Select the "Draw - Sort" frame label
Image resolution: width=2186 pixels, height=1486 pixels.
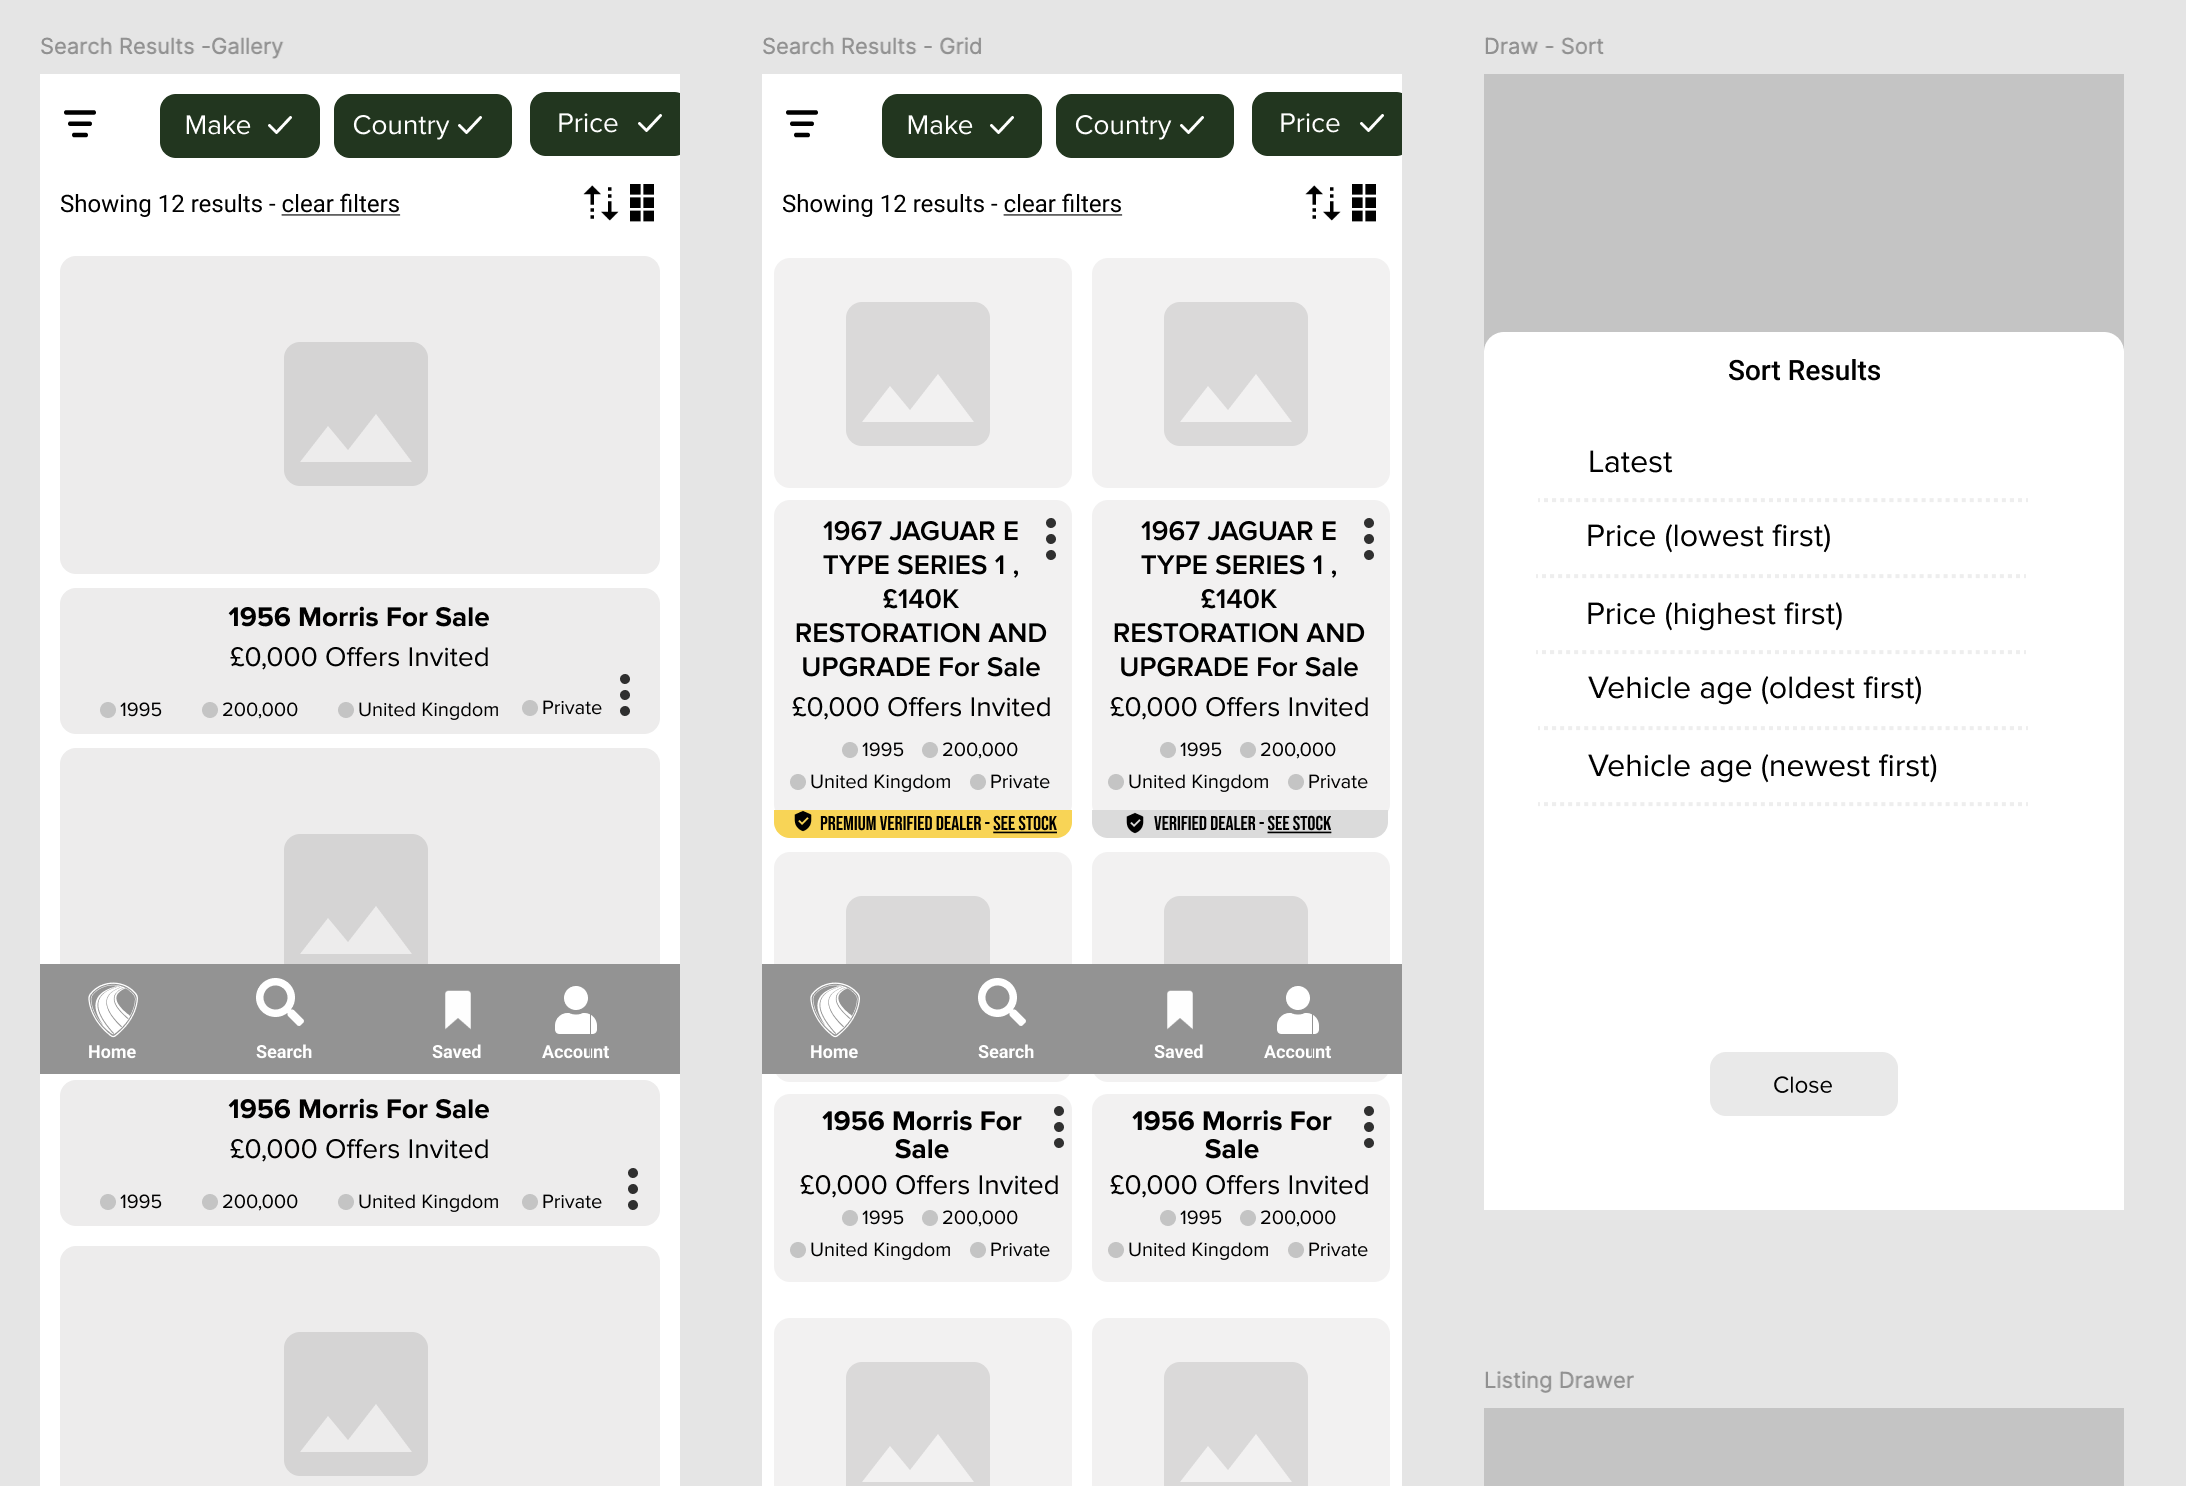(1543, 46)
